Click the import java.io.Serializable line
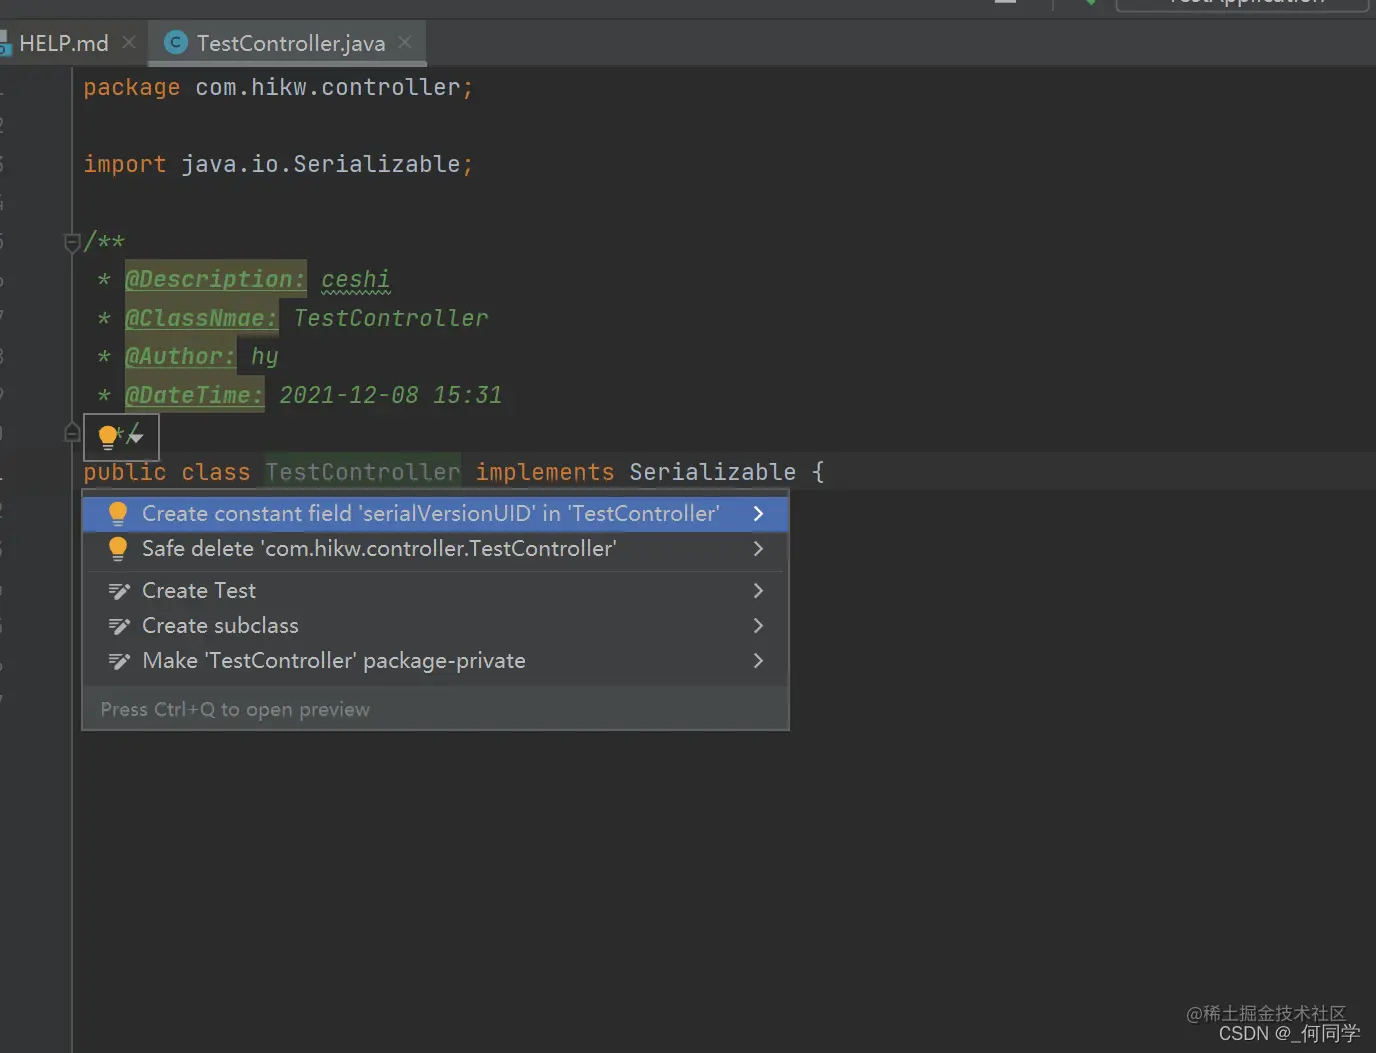 pyautogui.click(x=278, y=164)
